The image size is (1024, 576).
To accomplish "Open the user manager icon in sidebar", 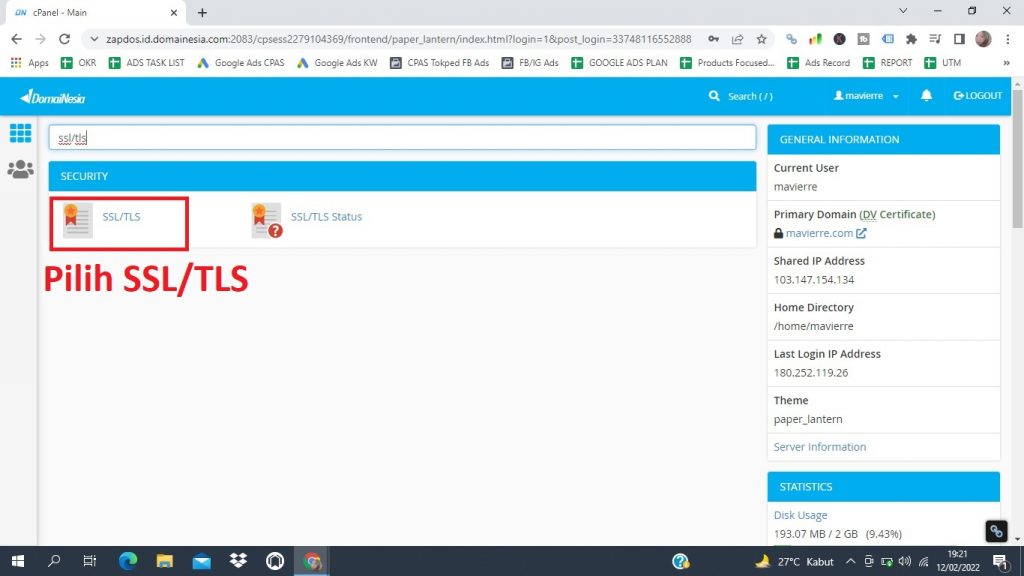I will tap(20, 170).
